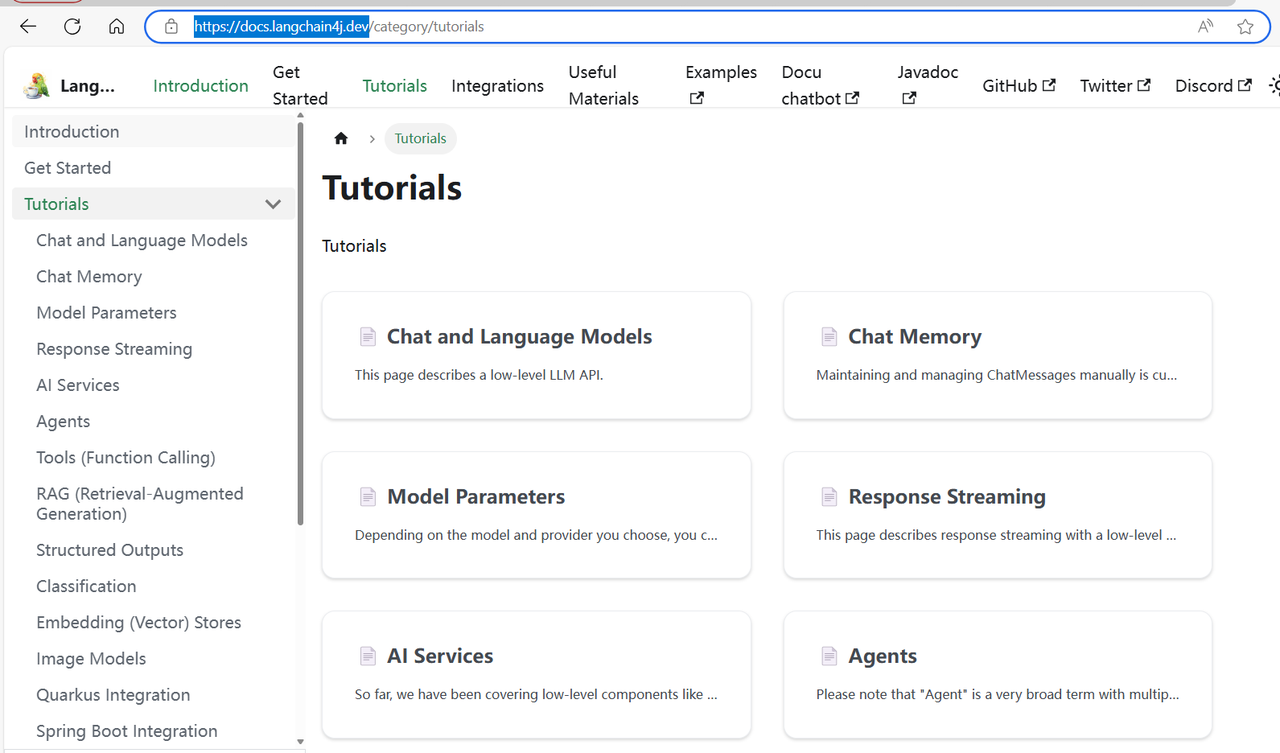The height and width of the screenshot is (753, 1280).
Task: Open the Discord navbar link
Action: pyautogui.click(x=1213, y=86)
